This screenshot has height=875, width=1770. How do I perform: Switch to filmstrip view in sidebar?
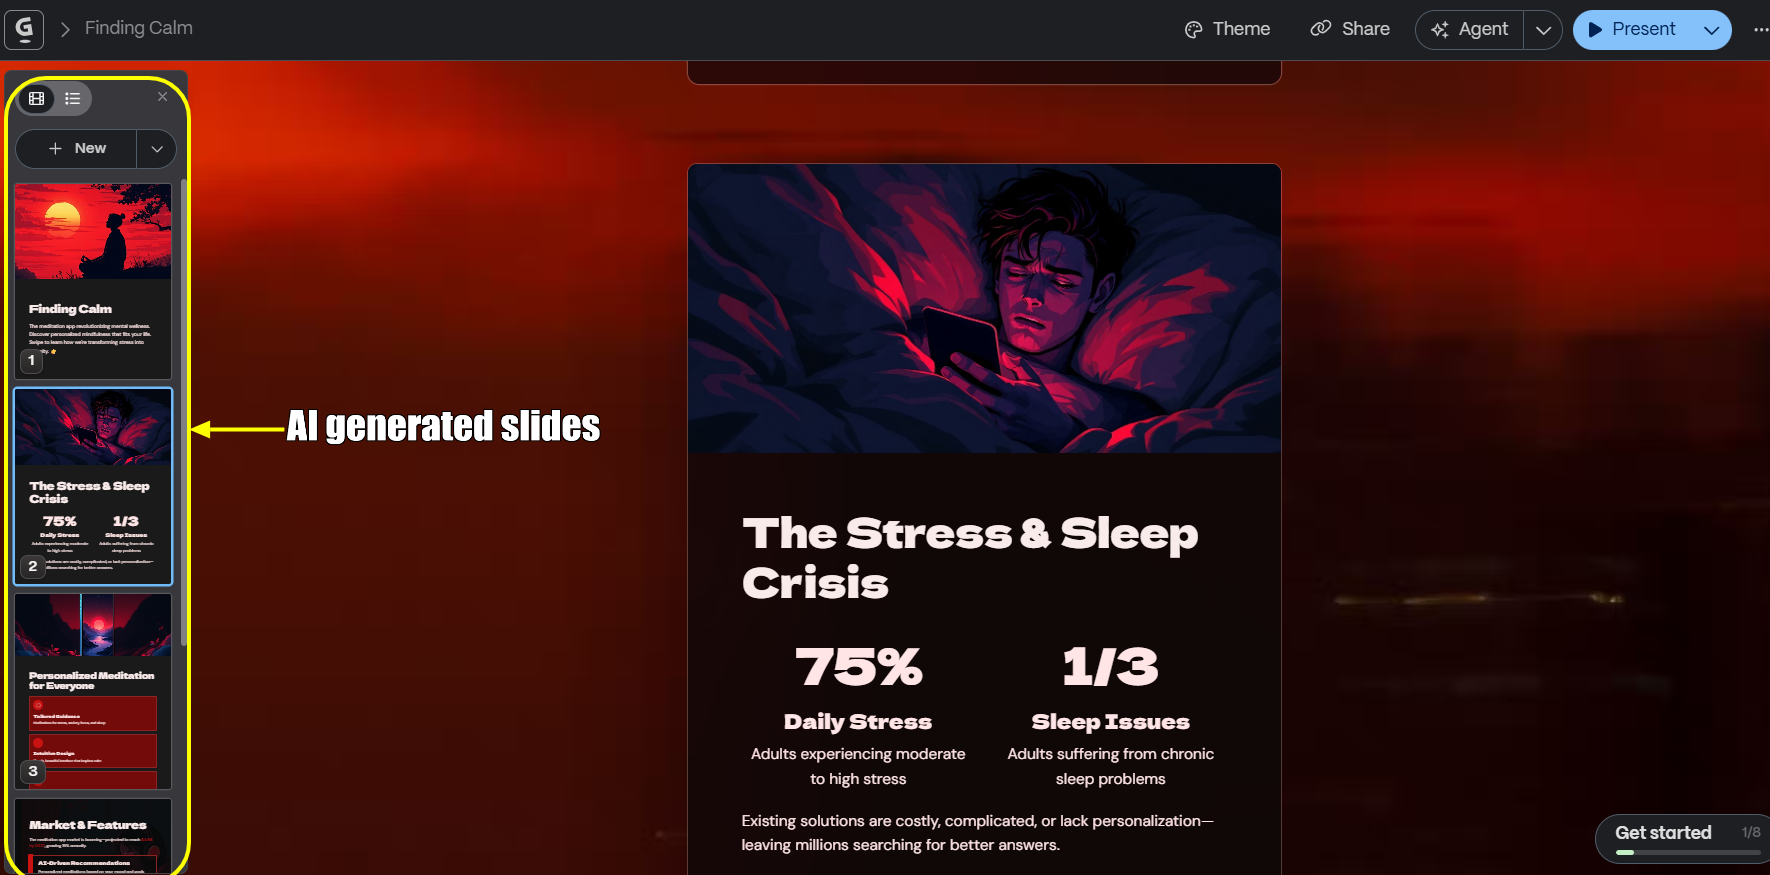pos(37,99)
